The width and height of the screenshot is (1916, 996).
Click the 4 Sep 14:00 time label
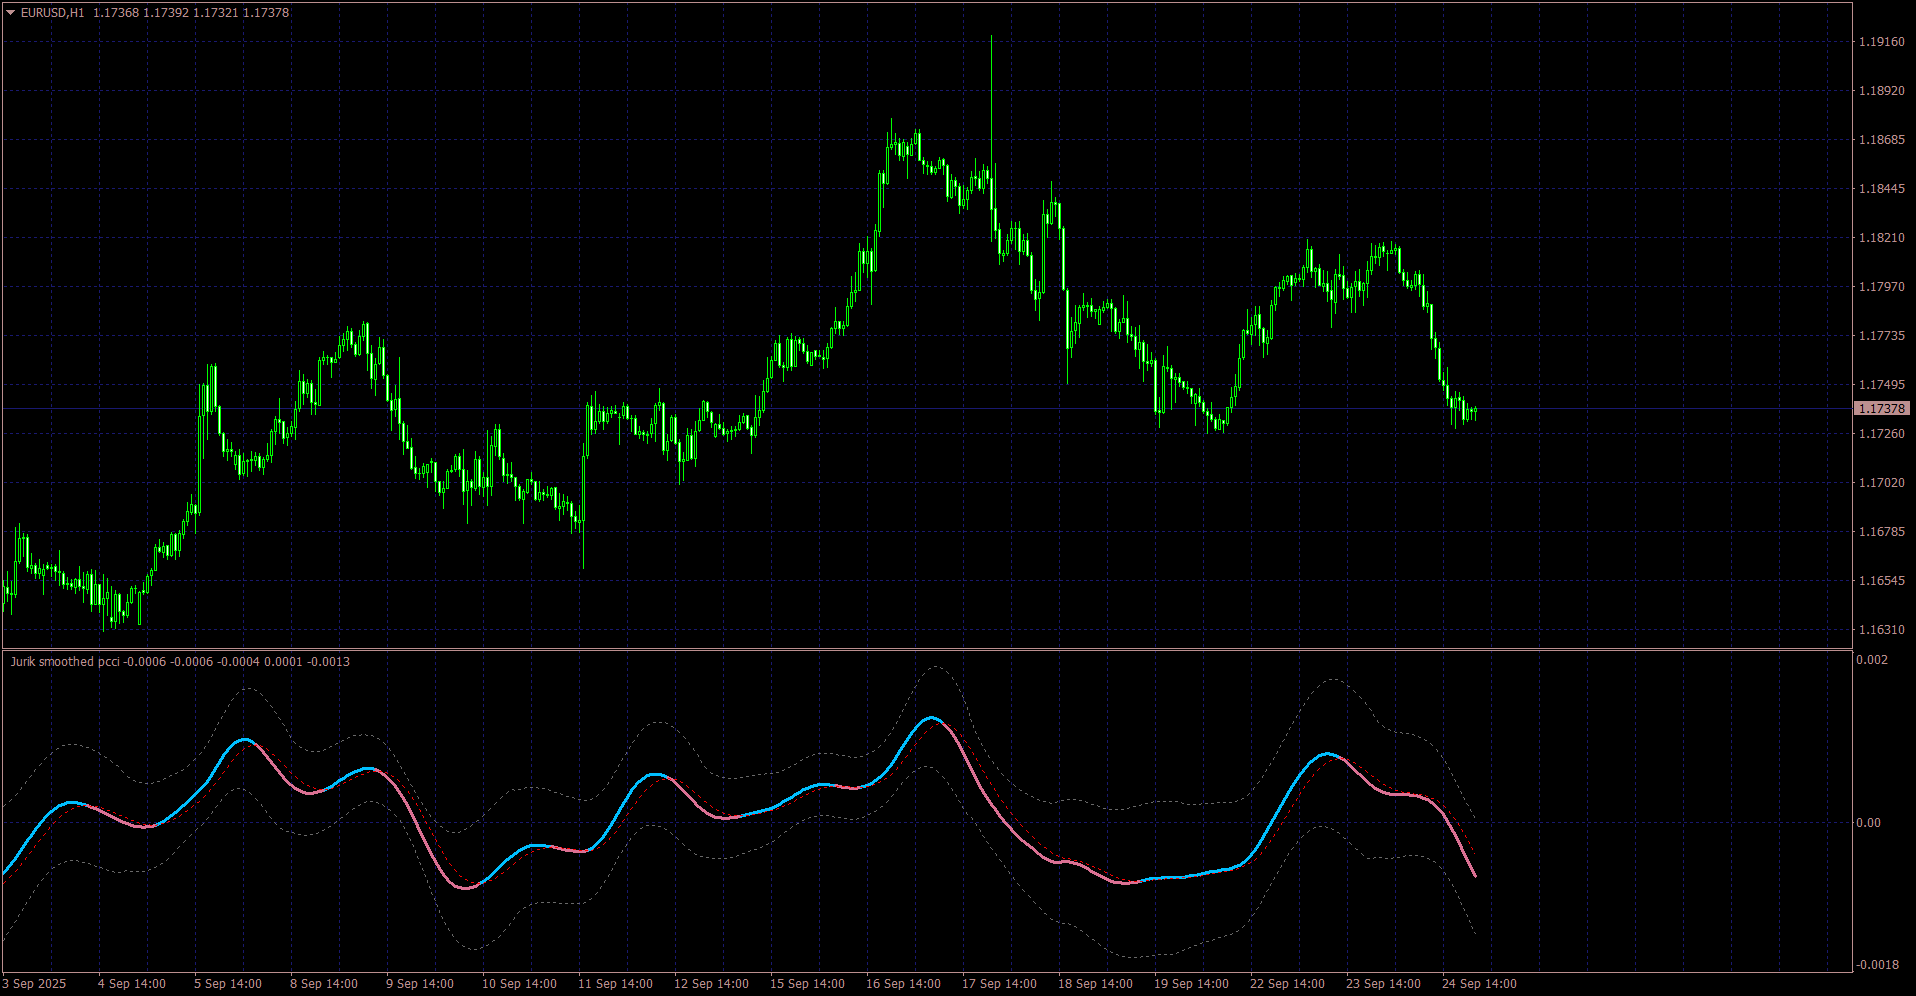[132, 984]
